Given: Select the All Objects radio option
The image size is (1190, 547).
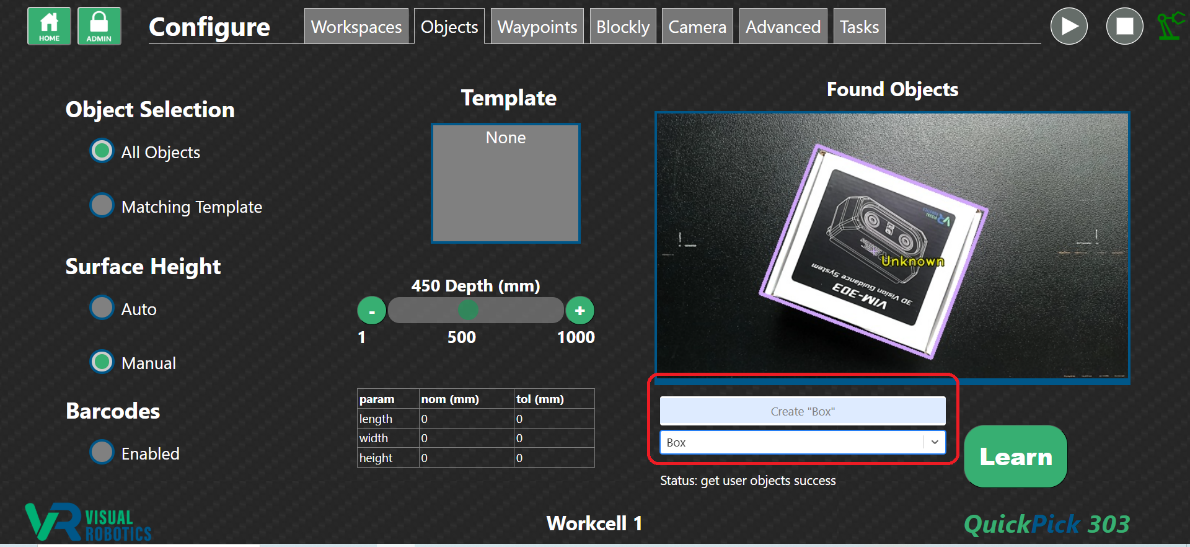Looking at the screenshot, I should coord(102,151).
